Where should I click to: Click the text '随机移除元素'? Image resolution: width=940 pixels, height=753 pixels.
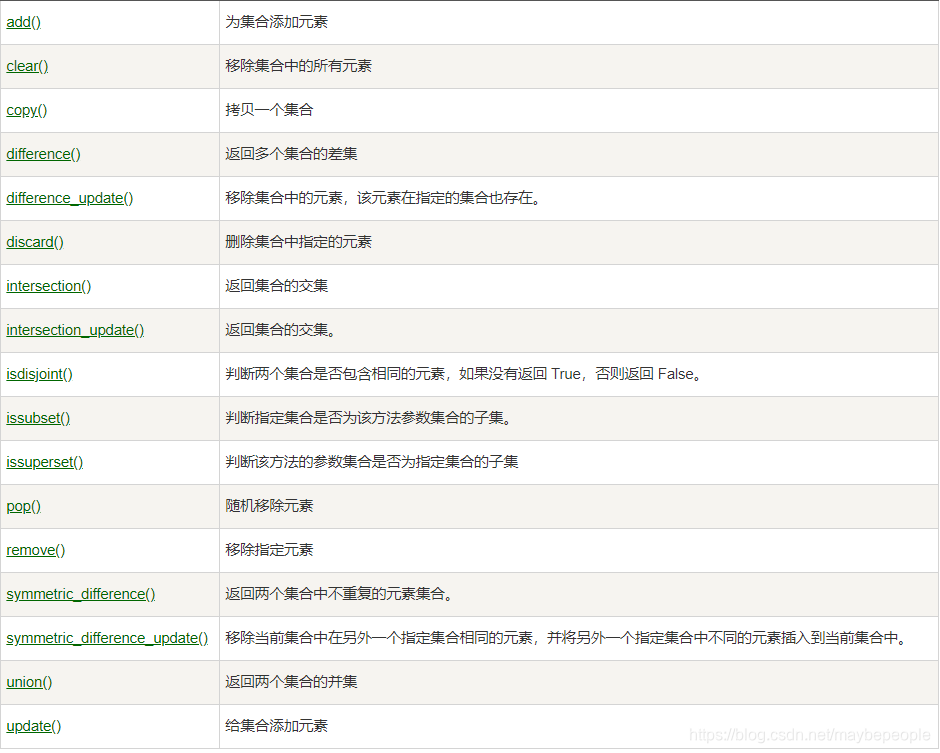[269, 506]
